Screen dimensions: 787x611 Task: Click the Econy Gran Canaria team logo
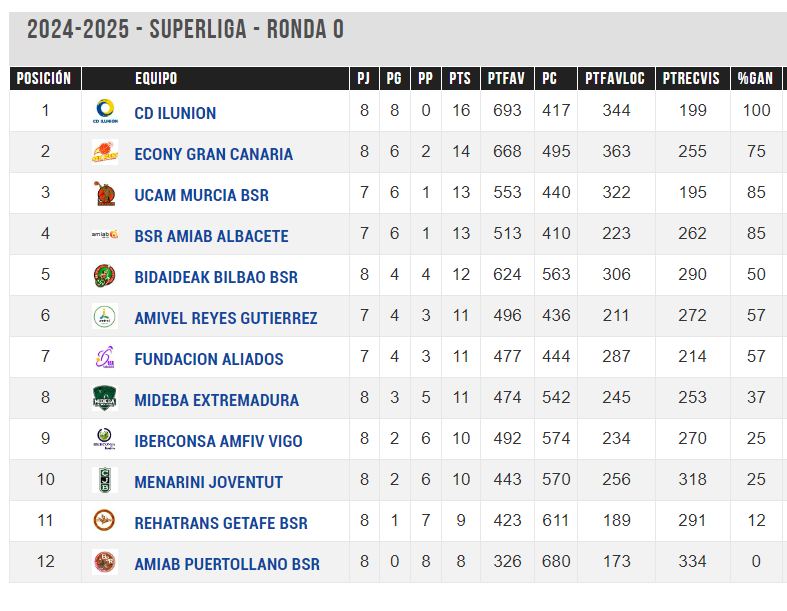(x=105, y=152)
